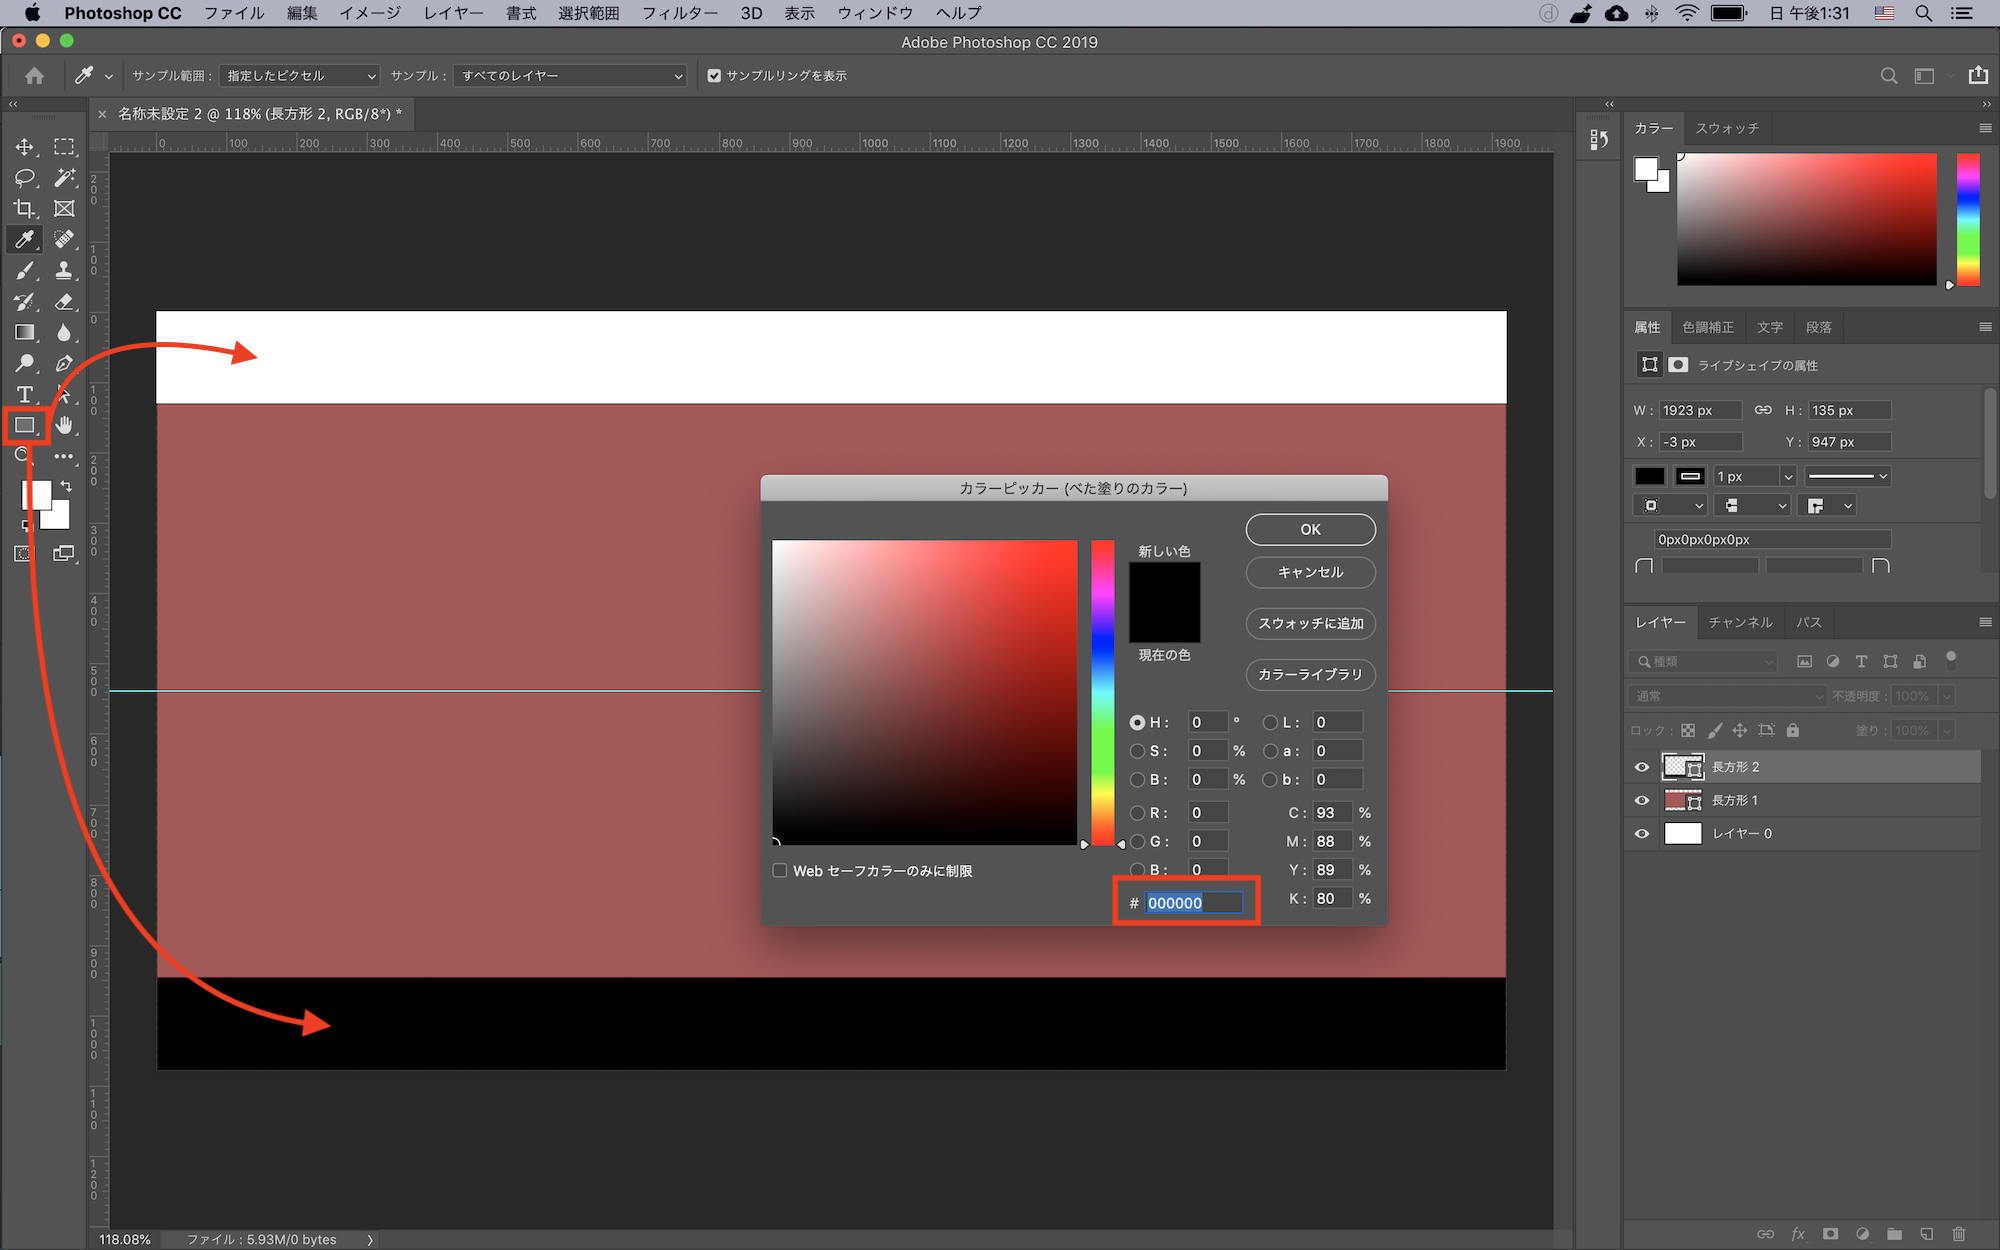
Task: Select the Eraser tool
Action: pos(64,302)
